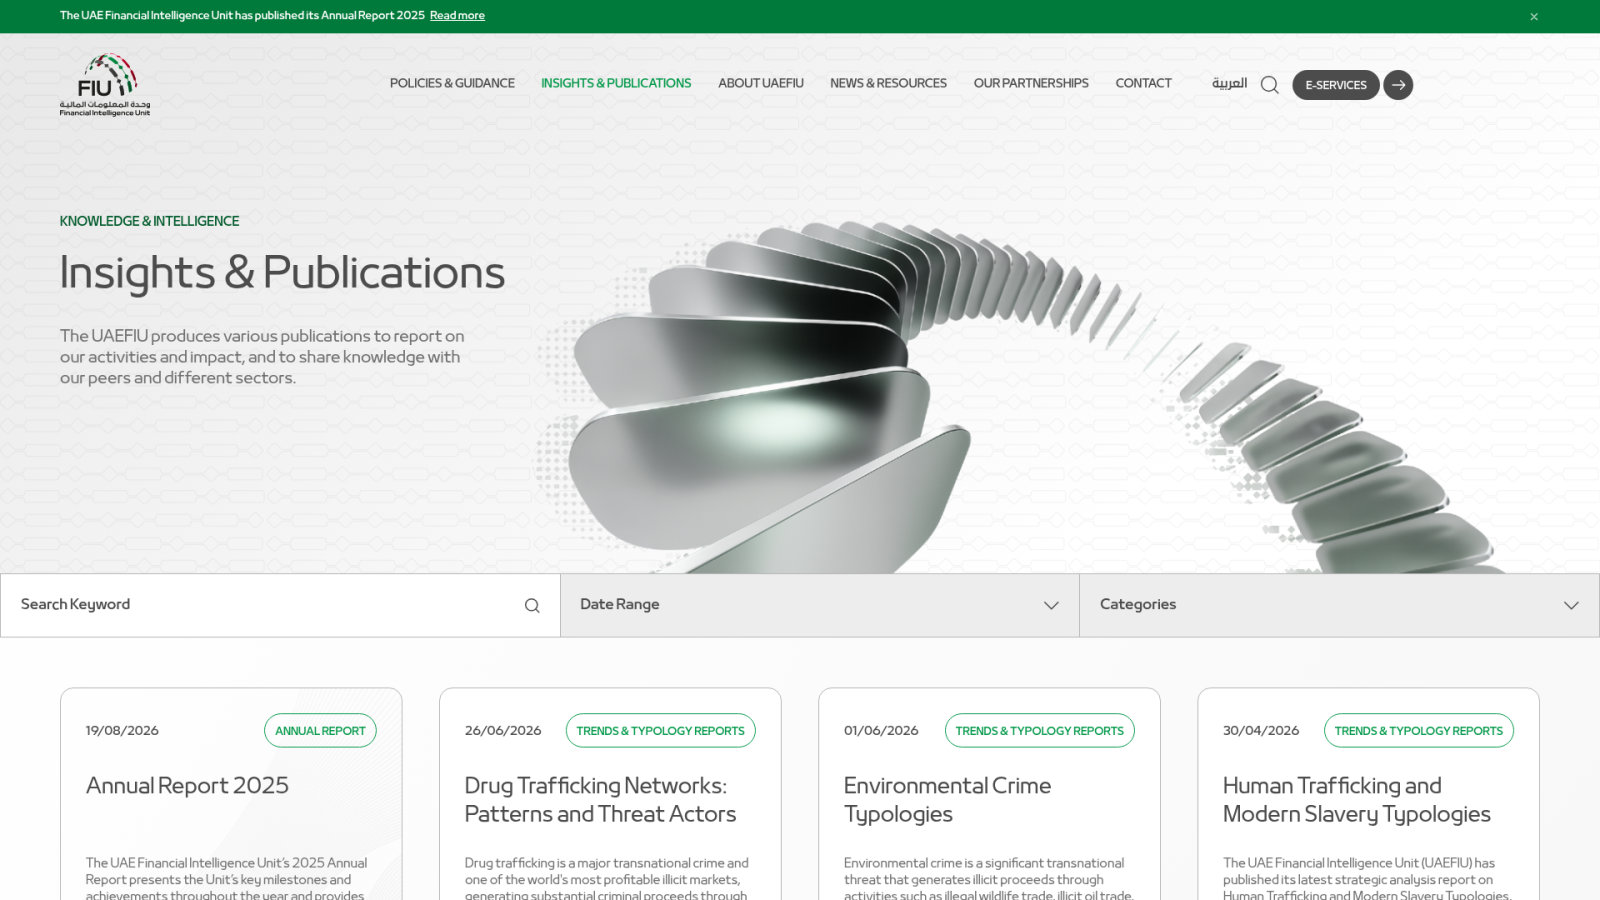The height and width of the screenshot is (900, 1600).
Task: Click the Date Range chevron arrow
Action: click(x=1051, y=606)
